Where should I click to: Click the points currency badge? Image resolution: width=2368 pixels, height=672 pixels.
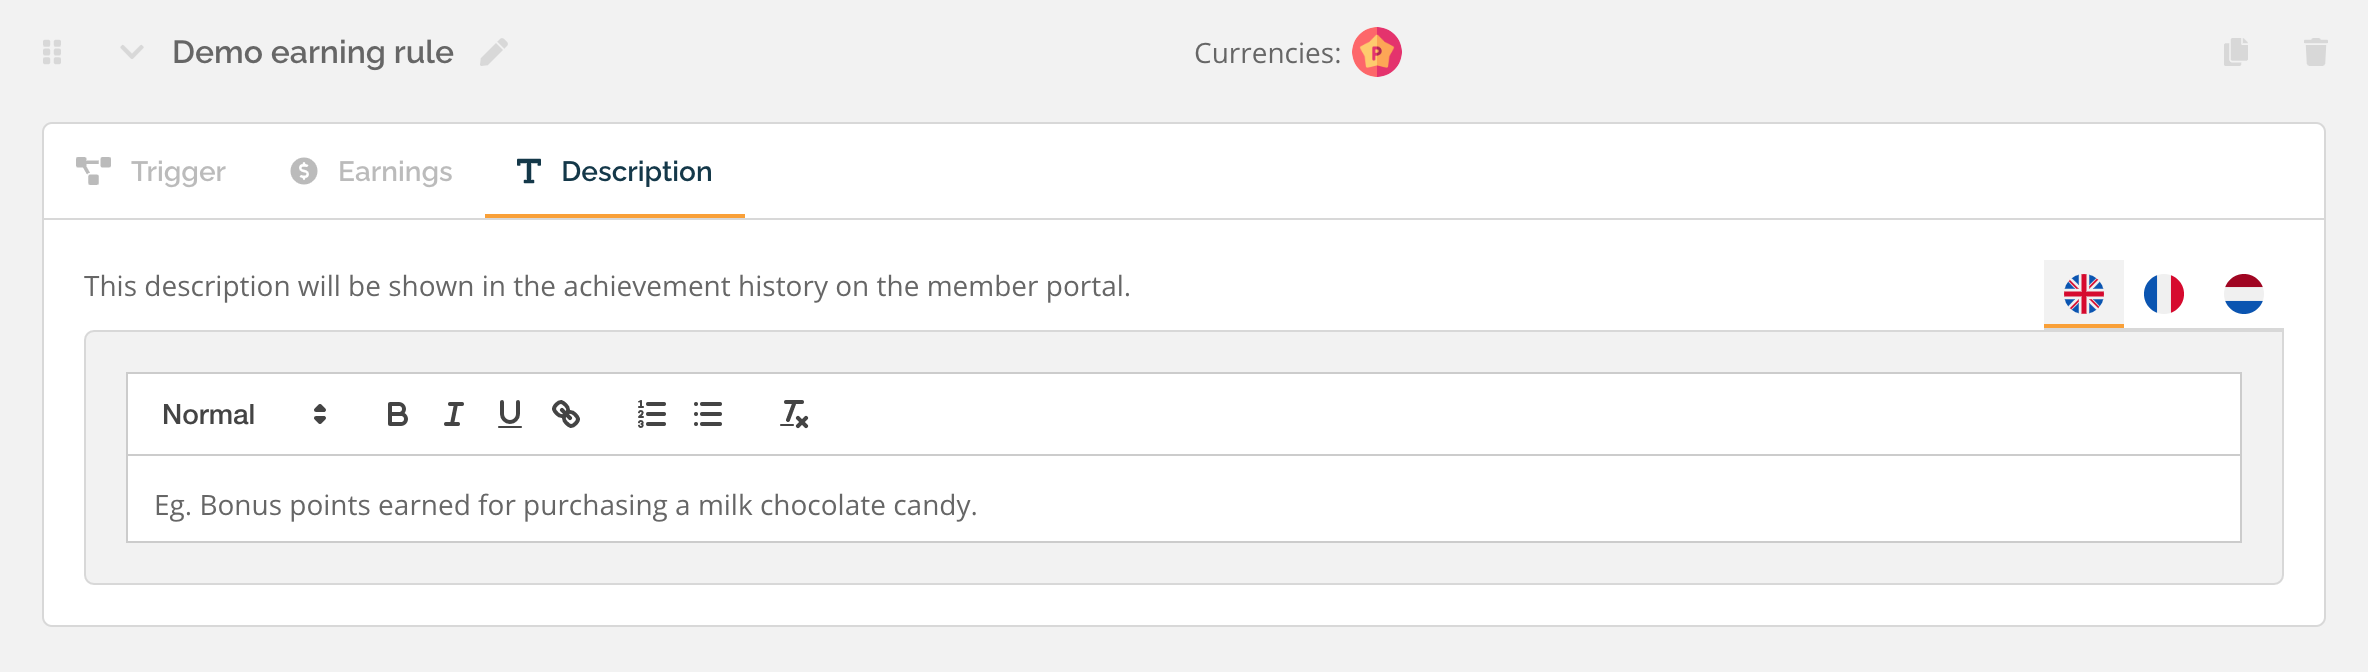(1377, 52)
